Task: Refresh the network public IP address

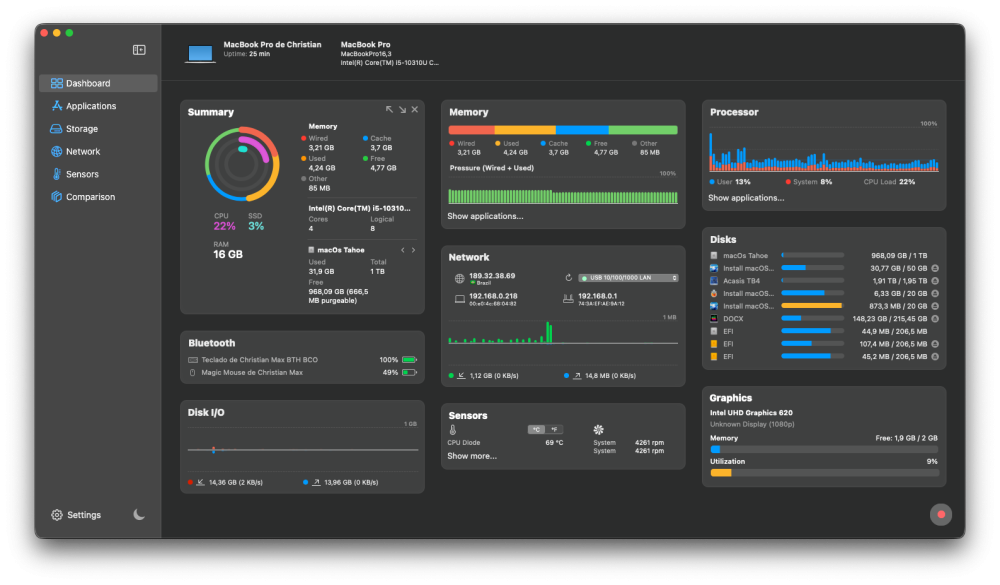Action: point(568,278)
